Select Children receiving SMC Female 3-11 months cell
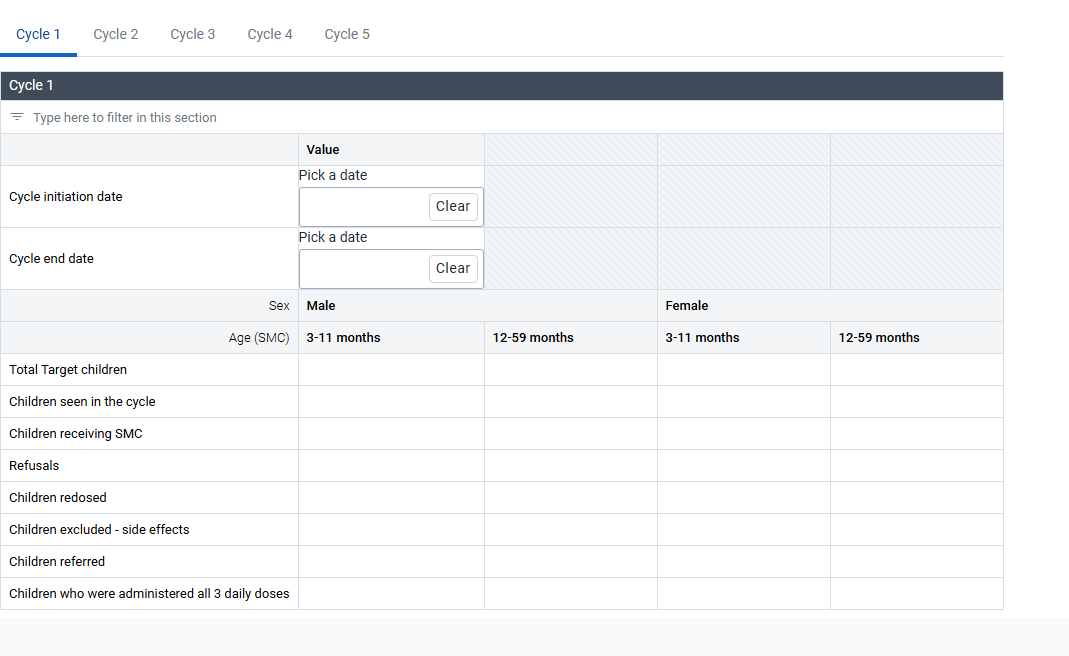1069x656 pixels. pos(744,434)
